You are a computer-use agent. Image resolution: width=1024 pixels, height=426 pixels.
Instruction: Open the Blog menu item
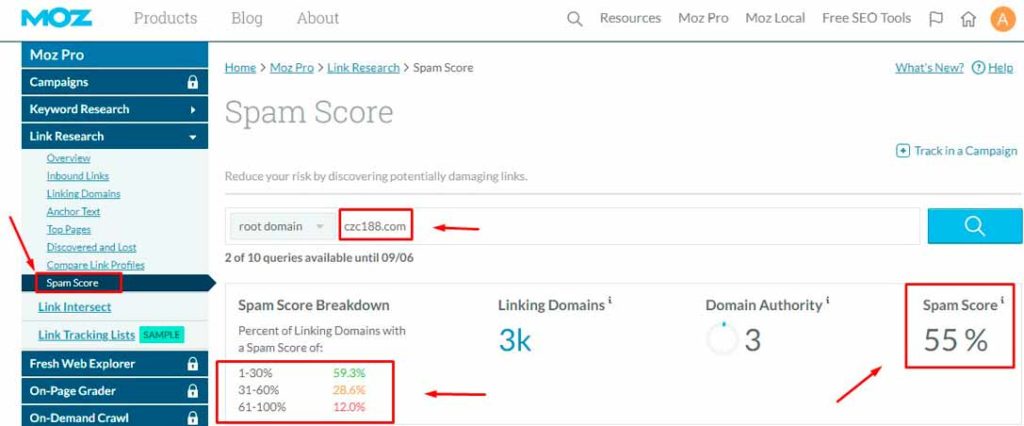[247, 18]
